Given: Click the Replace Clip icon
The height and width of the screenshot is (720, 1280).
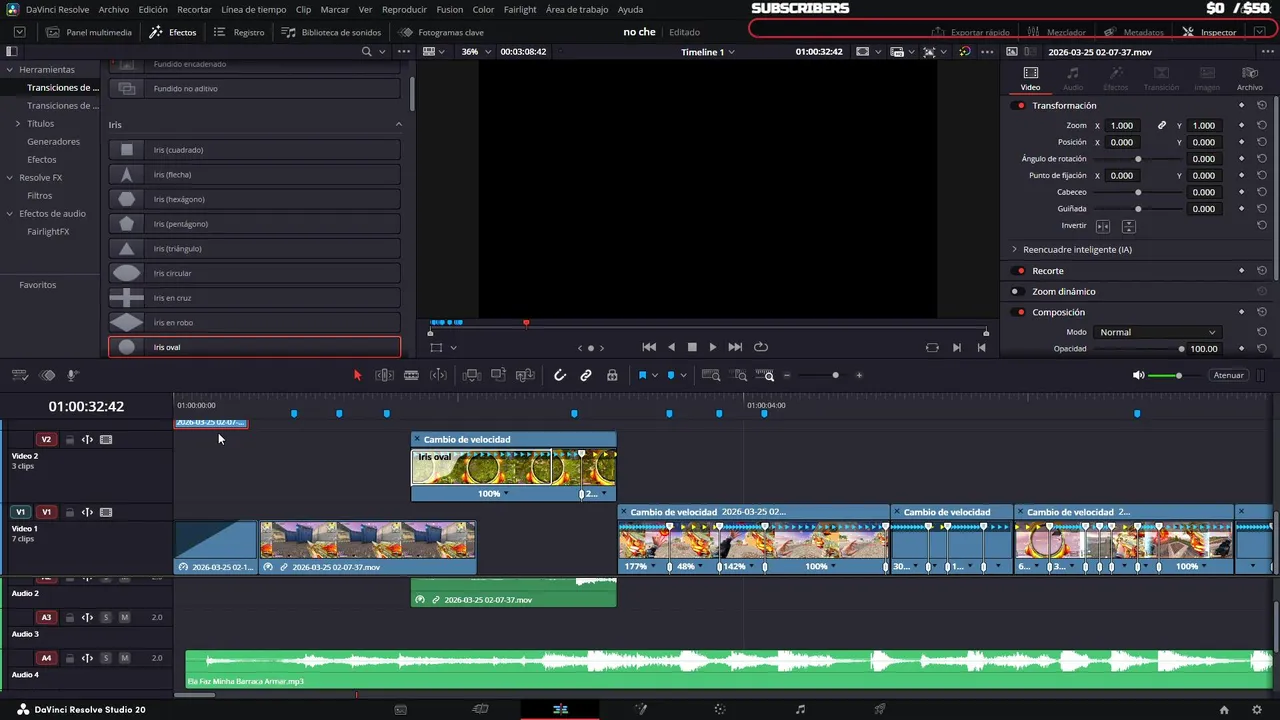Looking at the screenshot, I should point(525,375).
